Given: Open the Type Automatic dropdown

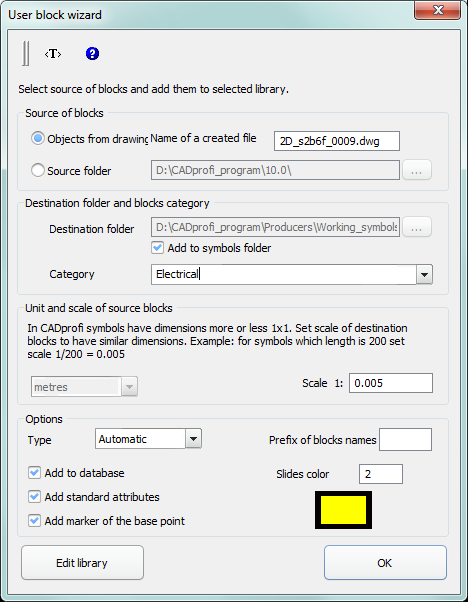Looking at the screenshot, I should pos(193,439).
